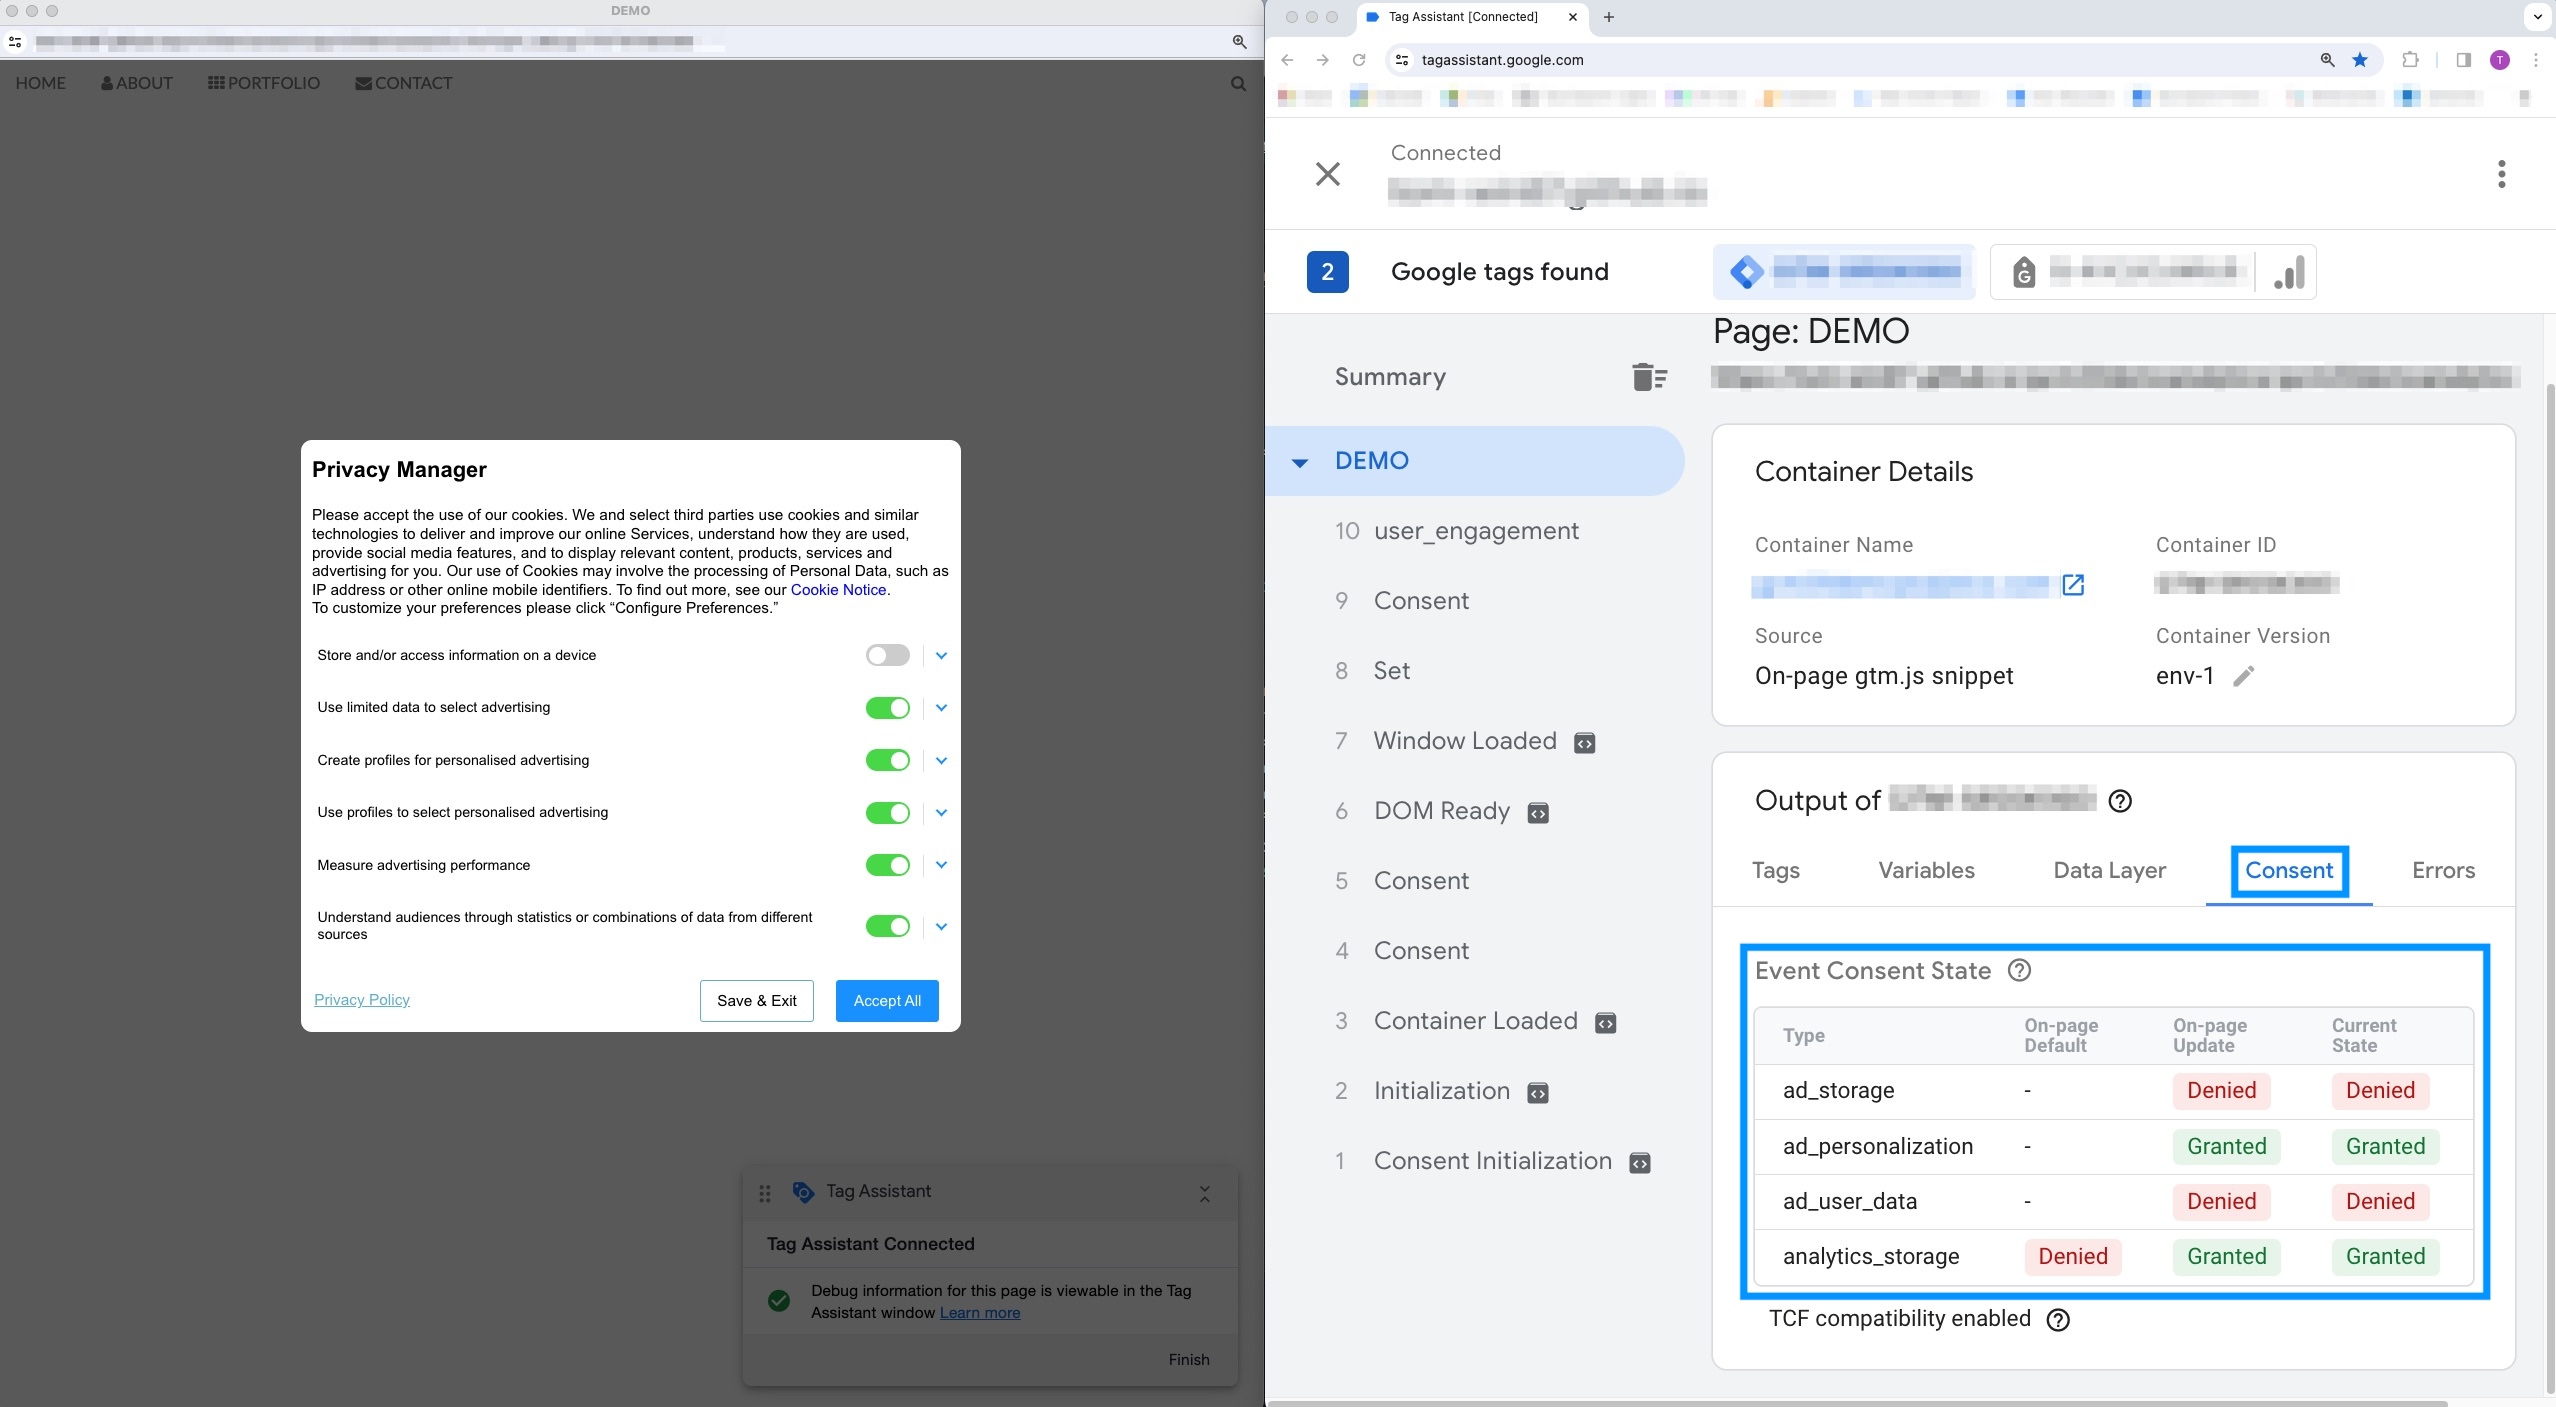
Task: Expand Use limited data to select advertising details
Action: pyautogui.click(x=941, y=708)
